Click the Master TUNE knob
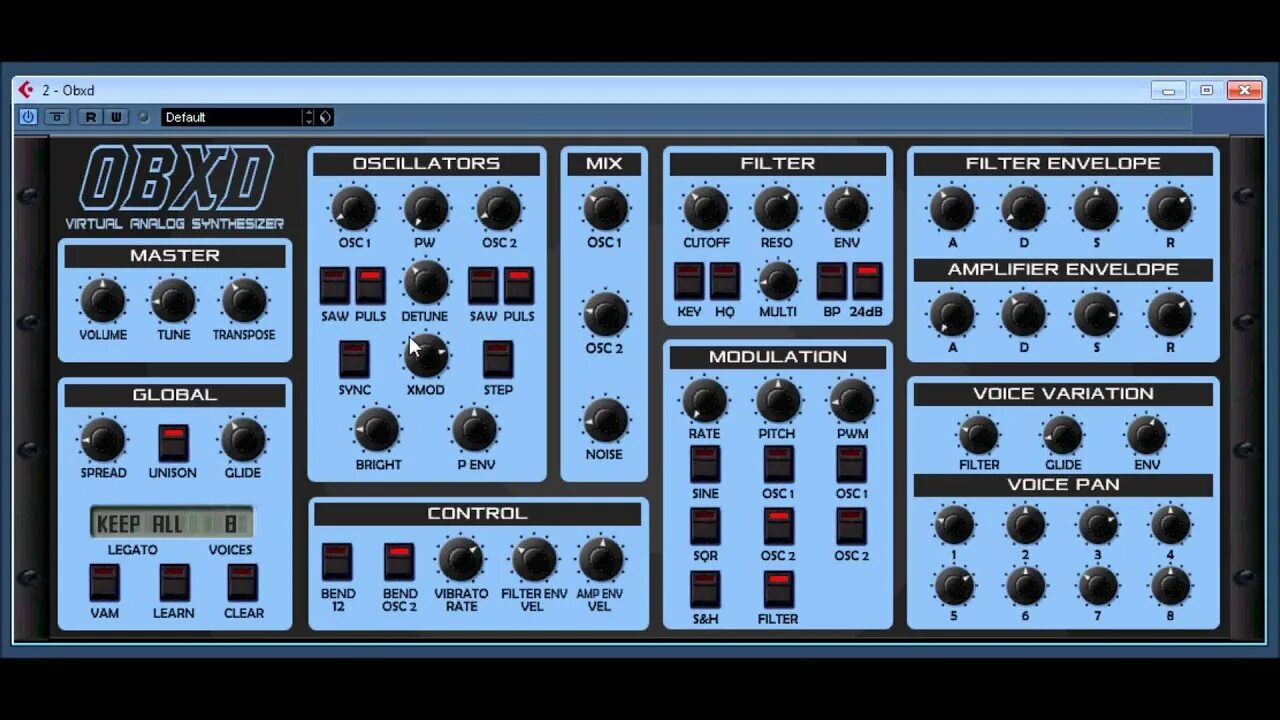Screen dimensions: 1280x720 click(173, 301)
